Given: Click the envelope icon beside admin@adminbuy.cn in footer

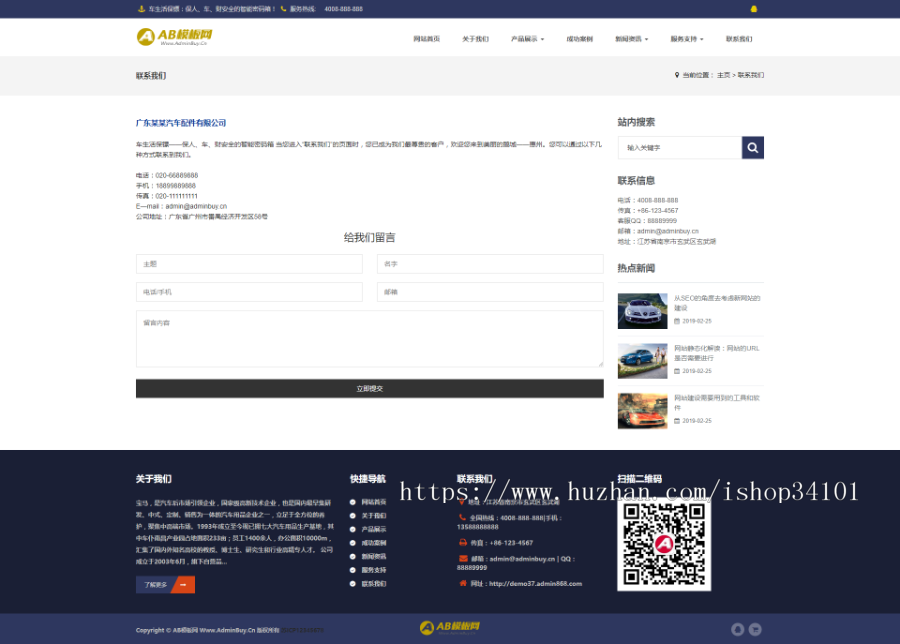Looking at the screenshot, I should click(463, 558).
